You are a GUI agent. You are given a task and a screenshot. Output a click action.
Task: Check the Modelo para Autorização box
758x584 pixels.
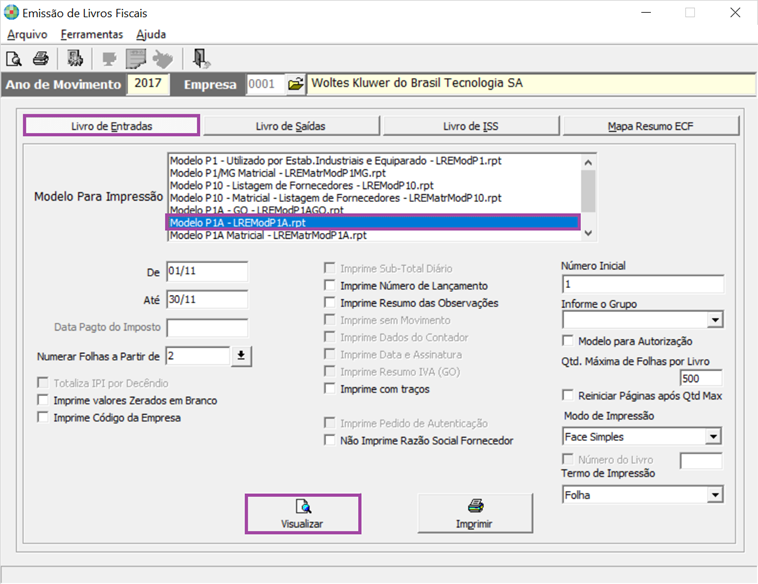click(x=569, y=342)
